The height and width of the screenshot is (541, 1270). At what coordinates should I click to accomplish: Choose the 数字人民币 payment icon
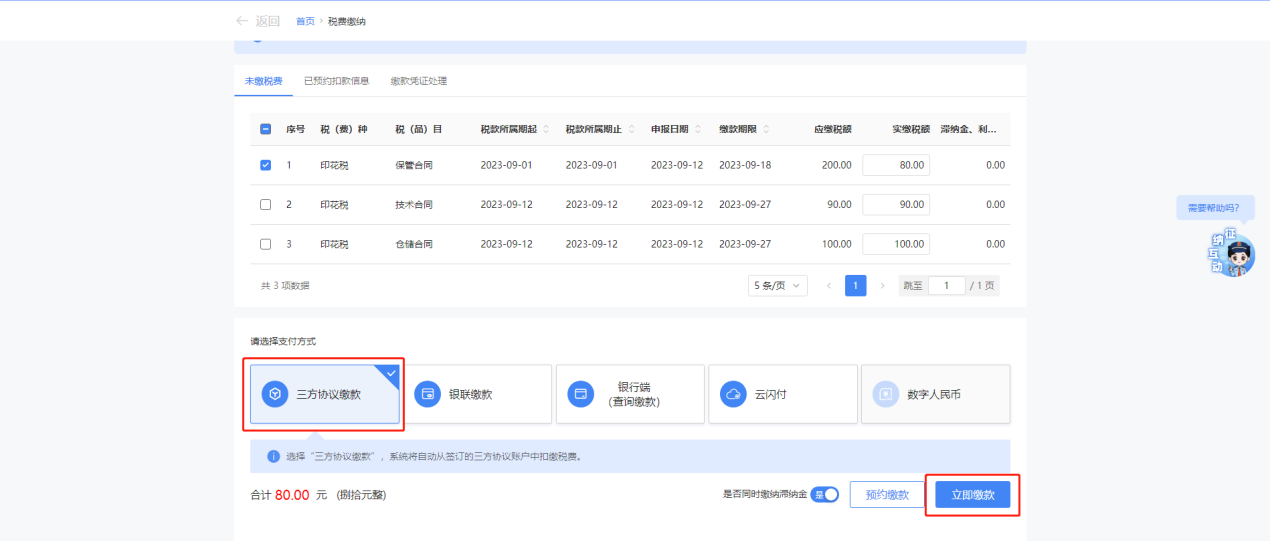pyautogui.click(x=886, y=394)
